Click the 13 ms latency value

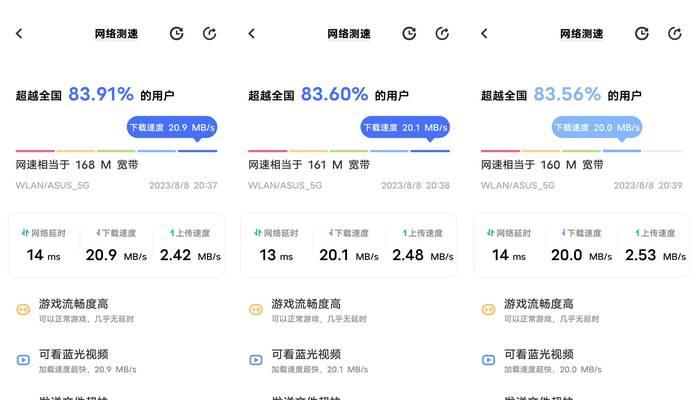276,255
